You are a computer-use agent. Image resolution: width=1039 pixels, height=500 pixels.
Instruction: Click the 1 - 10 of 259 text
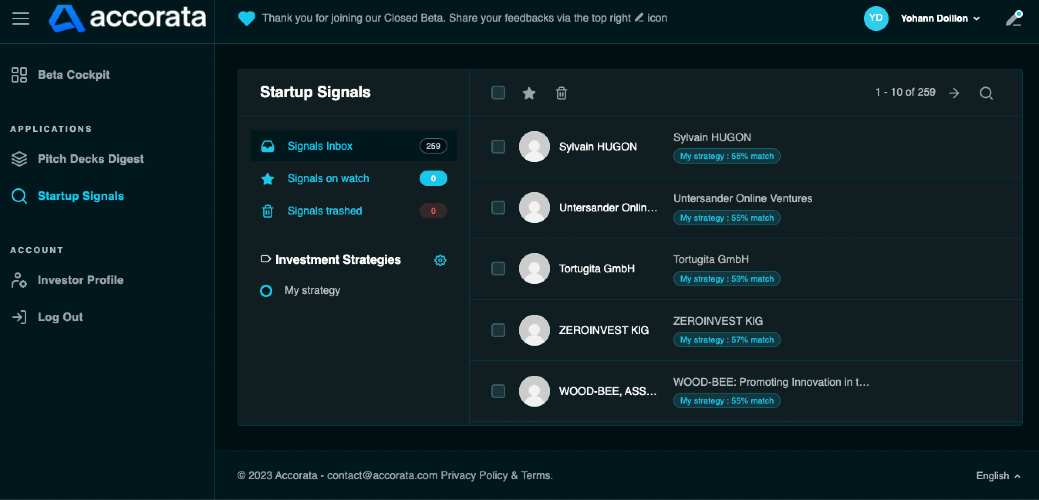pos(905,93)
